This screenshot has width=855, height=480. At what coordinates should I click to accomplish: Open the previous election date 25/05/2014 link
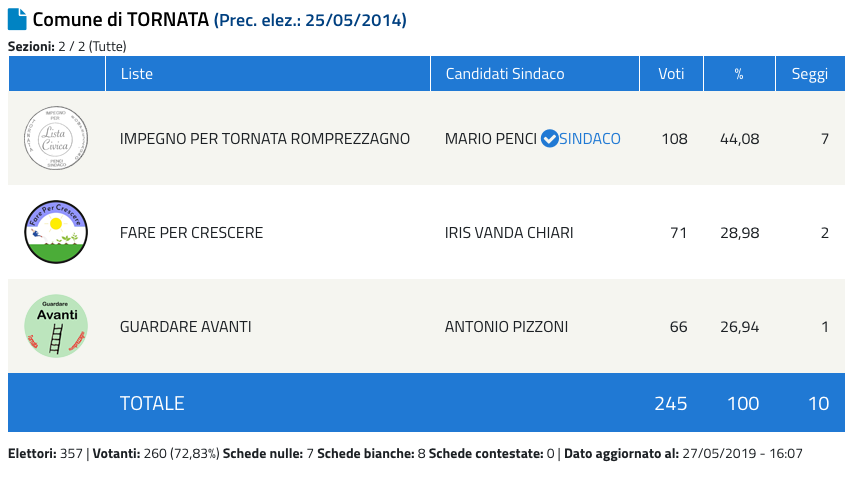310,20
